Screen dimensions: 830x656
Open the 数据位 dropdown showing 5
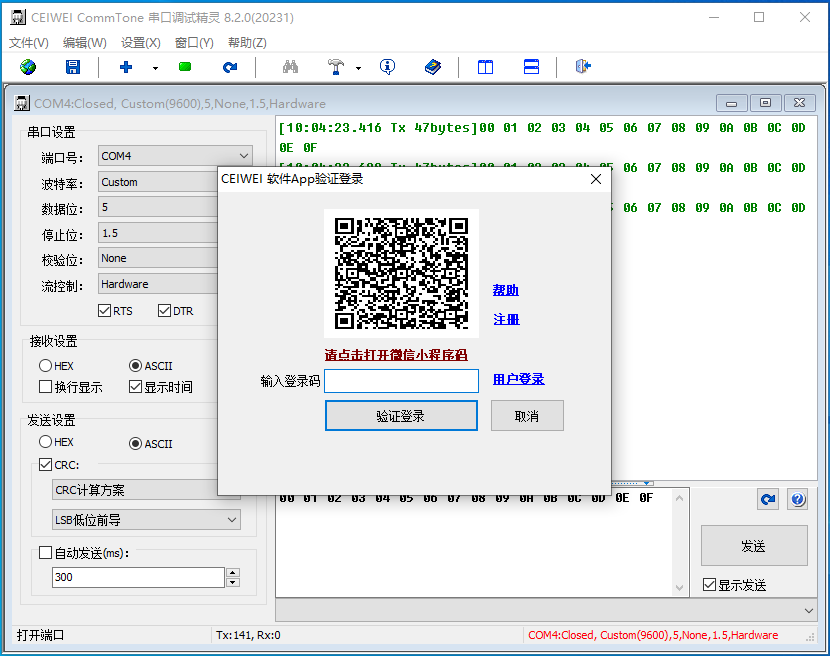158,208
